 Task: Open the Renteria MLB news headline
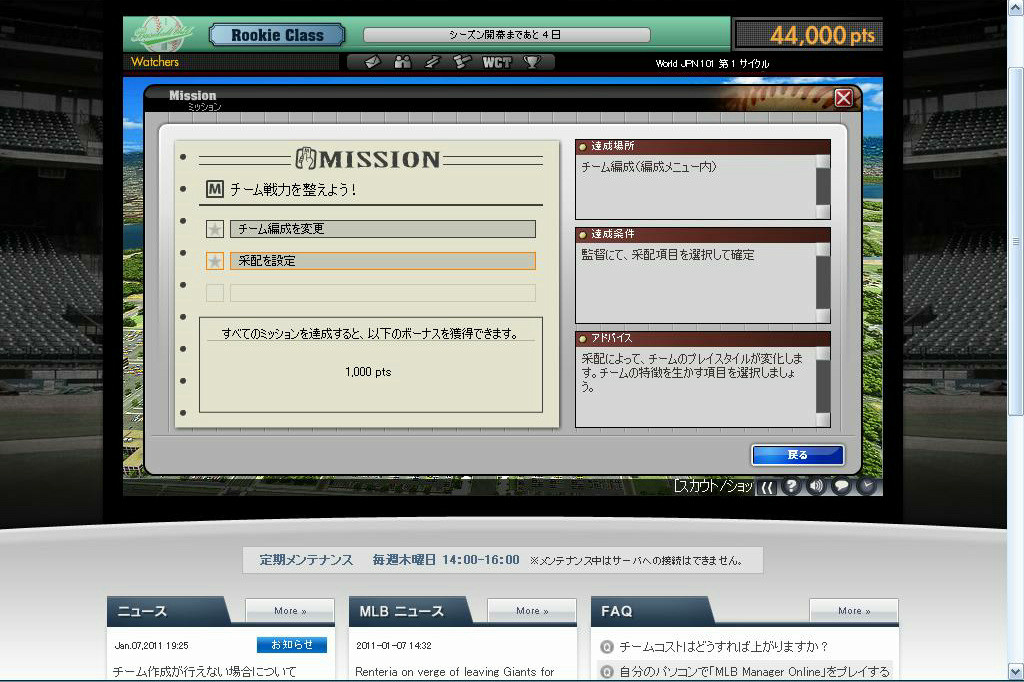tap(455, 672)
